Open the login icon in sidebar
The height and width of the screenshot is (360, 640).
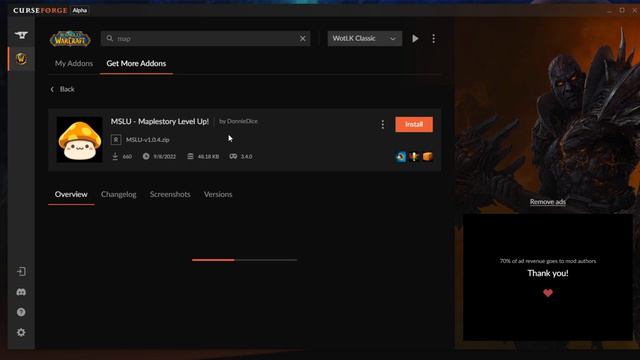pos(21,272)
